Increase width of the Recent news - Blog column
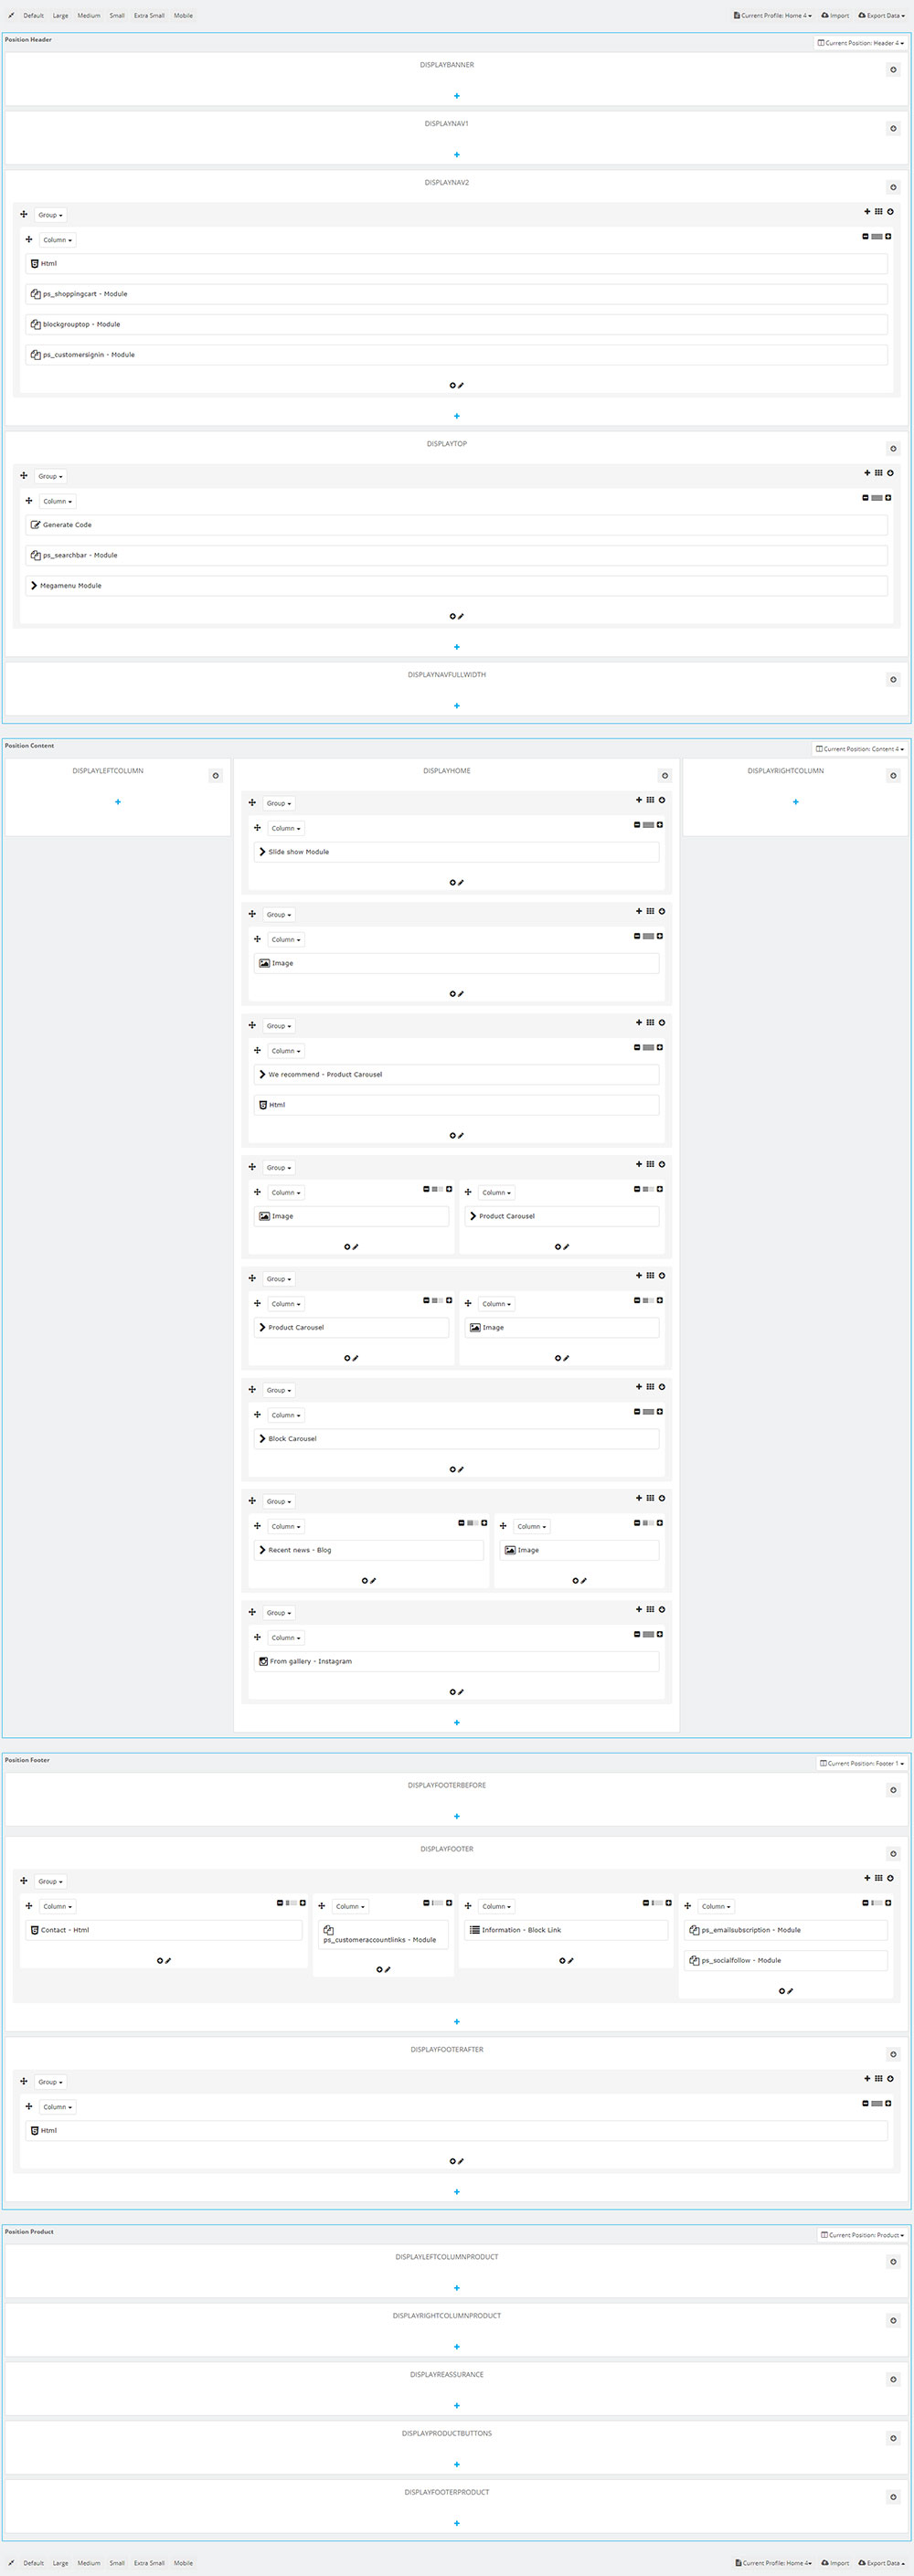914x2576 pixels. (x=484, y=1523)
